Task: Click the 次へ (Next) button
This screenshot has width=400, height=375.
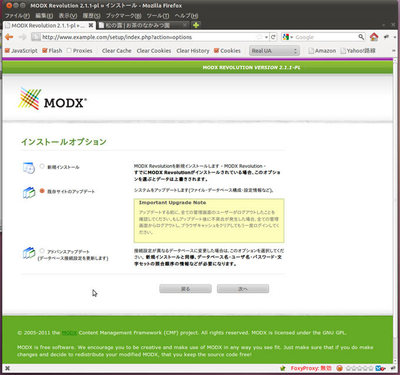Action: (243, 289)
